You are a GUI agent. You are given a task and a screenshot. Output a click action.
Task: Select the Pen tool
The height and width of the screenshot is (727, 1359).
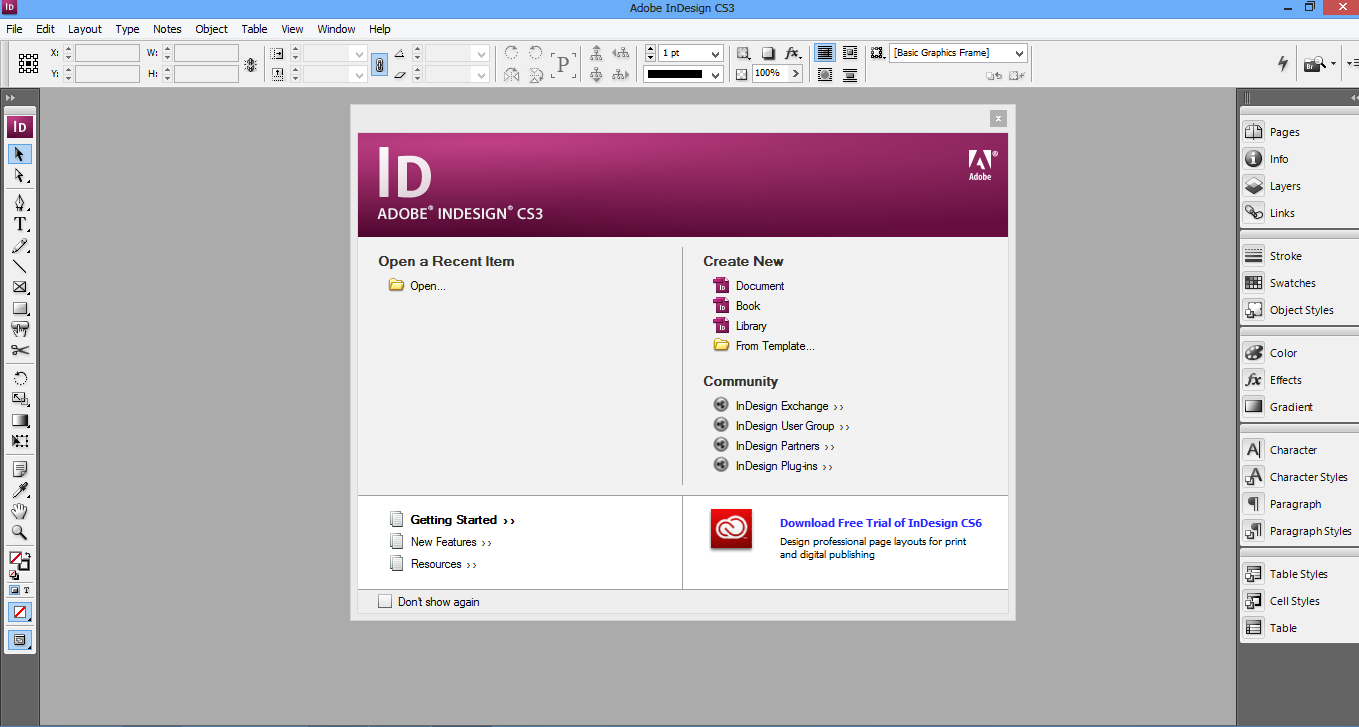20,203
